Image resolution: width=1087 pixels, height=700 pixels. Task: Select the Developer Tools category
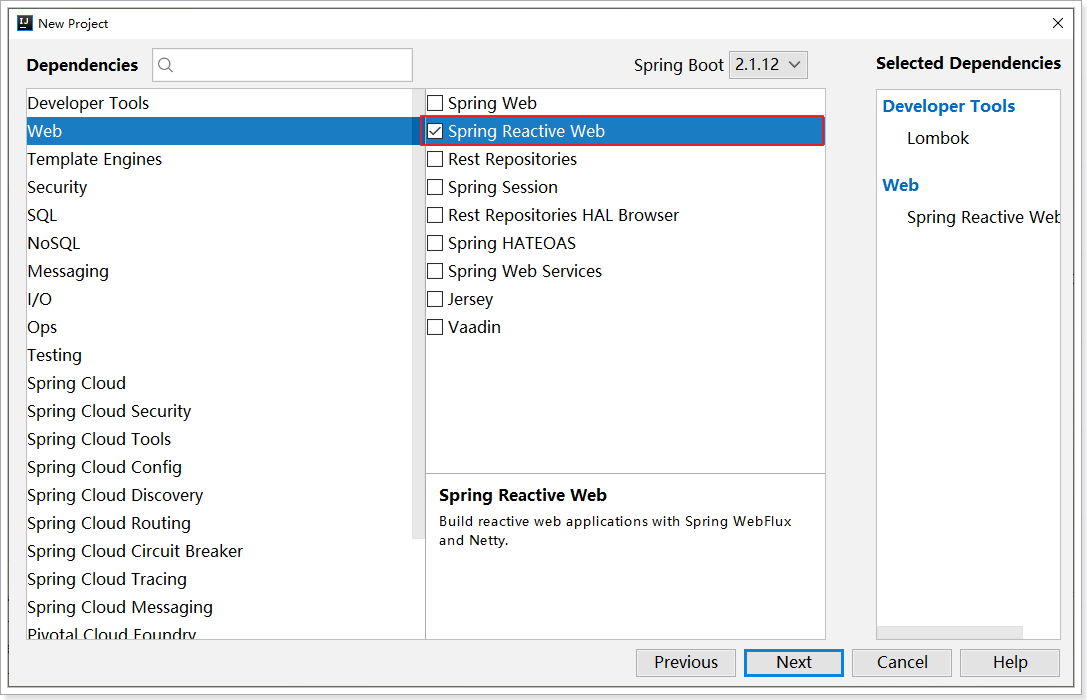pos(219,103)
